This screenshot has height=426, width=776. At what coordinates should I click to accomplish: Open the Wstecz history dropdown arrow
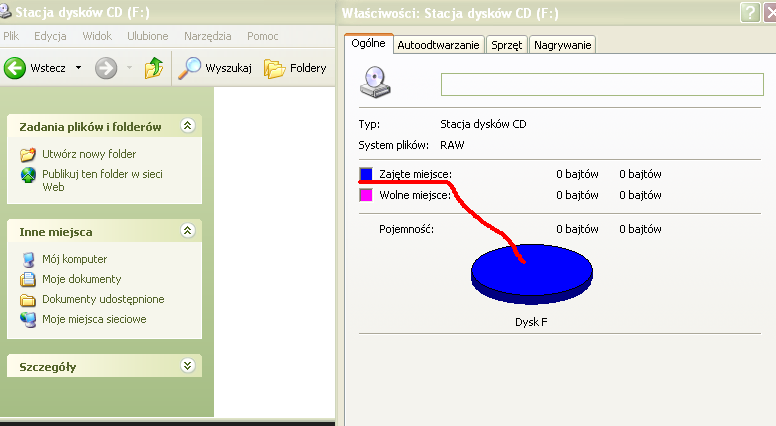tap(78, 67)
